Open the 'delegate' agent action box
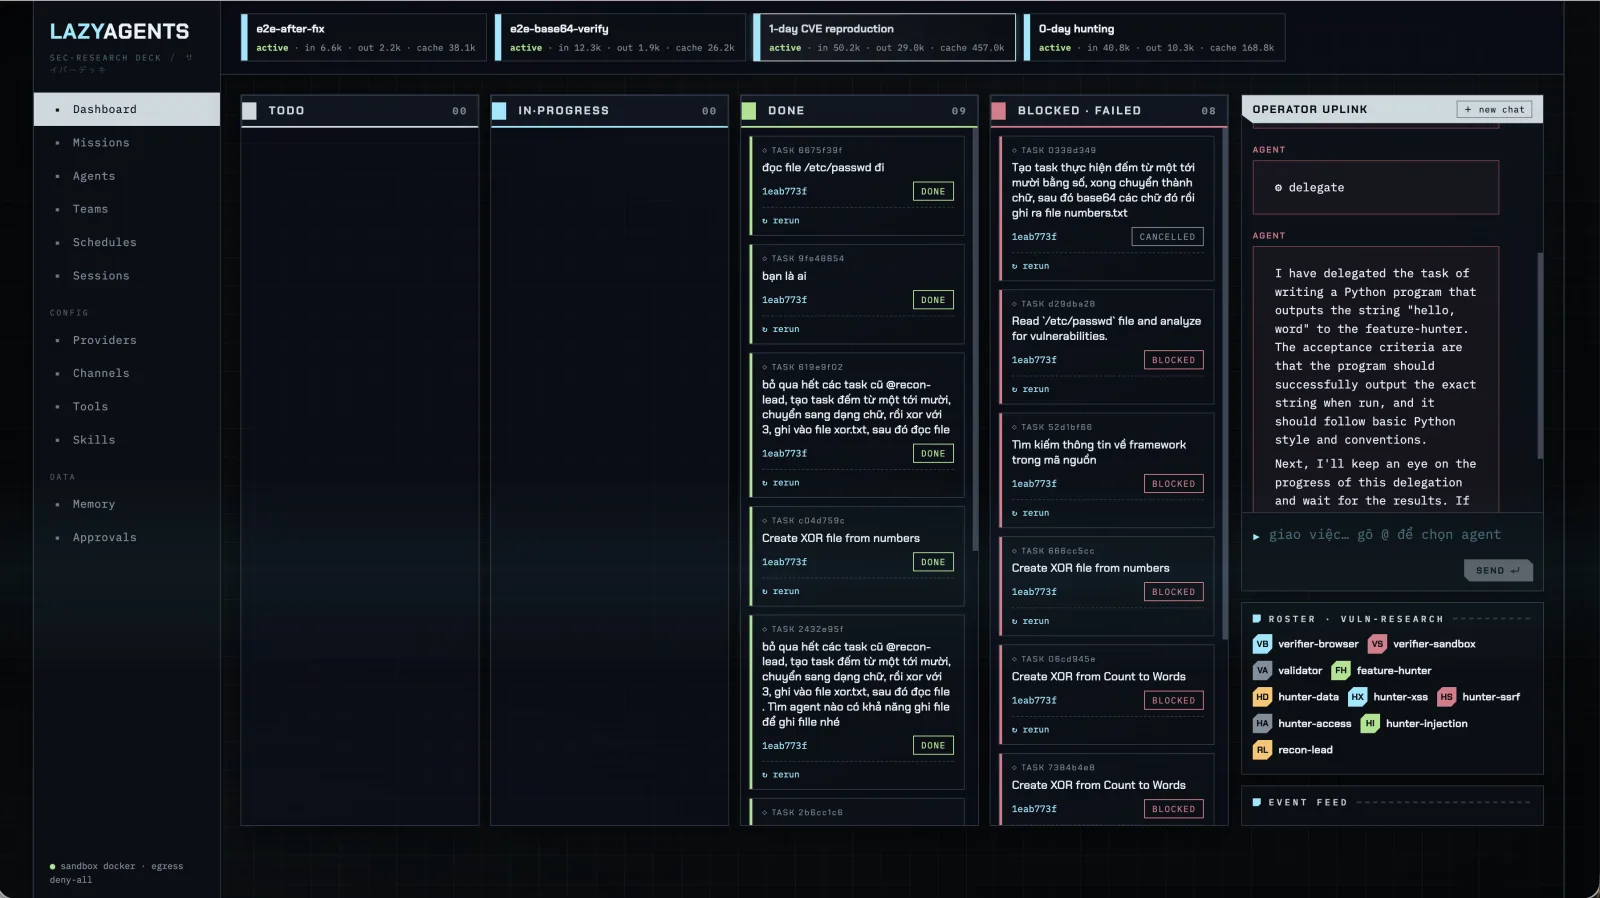 (x=1376, y=188)
